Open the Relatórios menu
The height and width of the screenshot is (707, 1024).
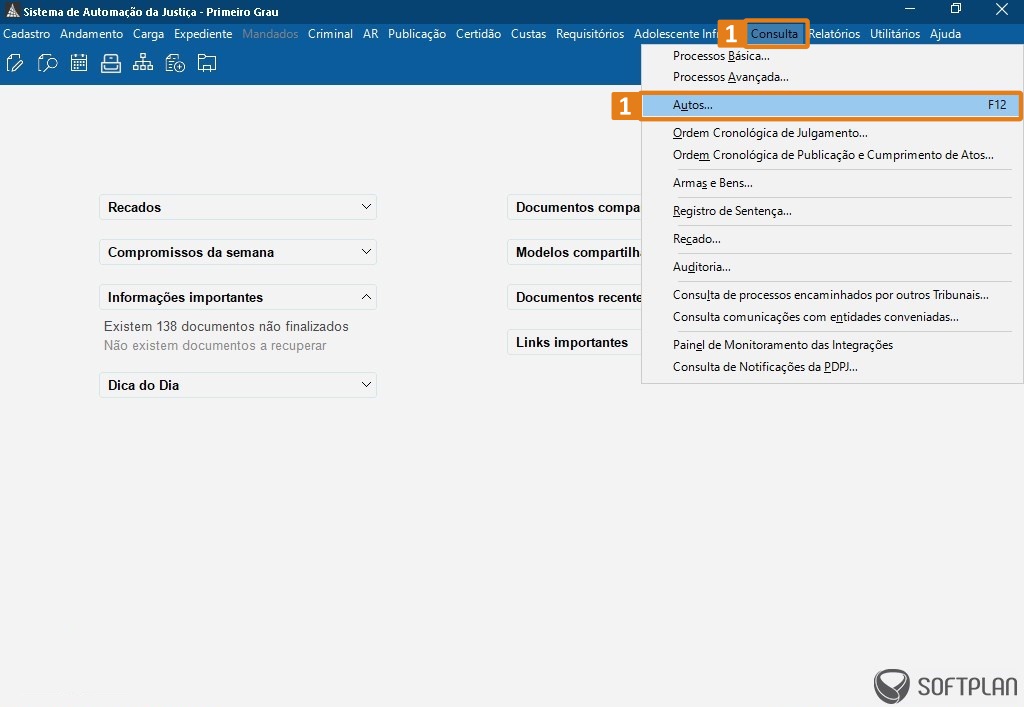[835, 34]
